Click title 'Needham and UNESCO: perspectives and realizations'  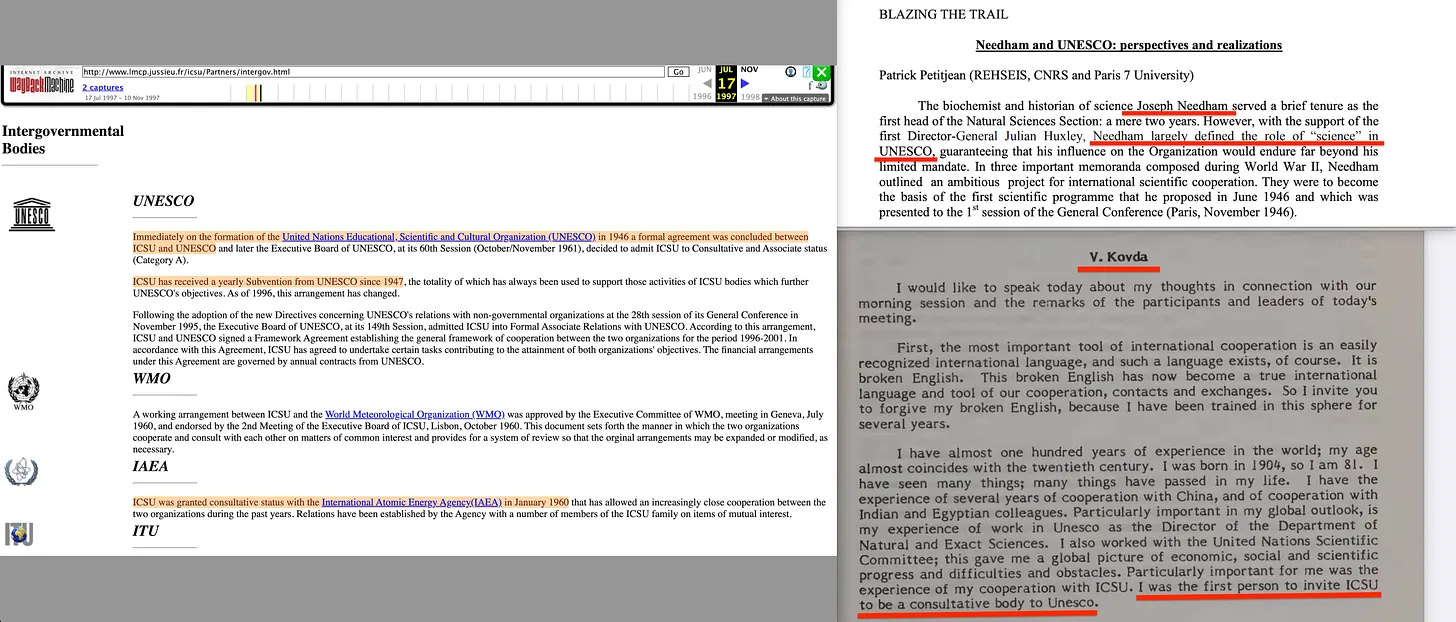coord(1129,45)
